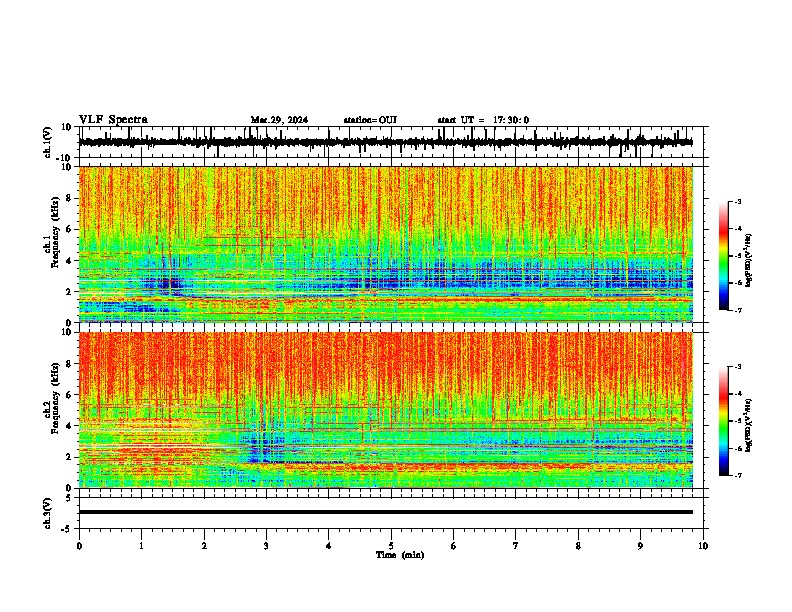
Task: Click the ch.2 spectrogram plot
Action: pos(386,410)
